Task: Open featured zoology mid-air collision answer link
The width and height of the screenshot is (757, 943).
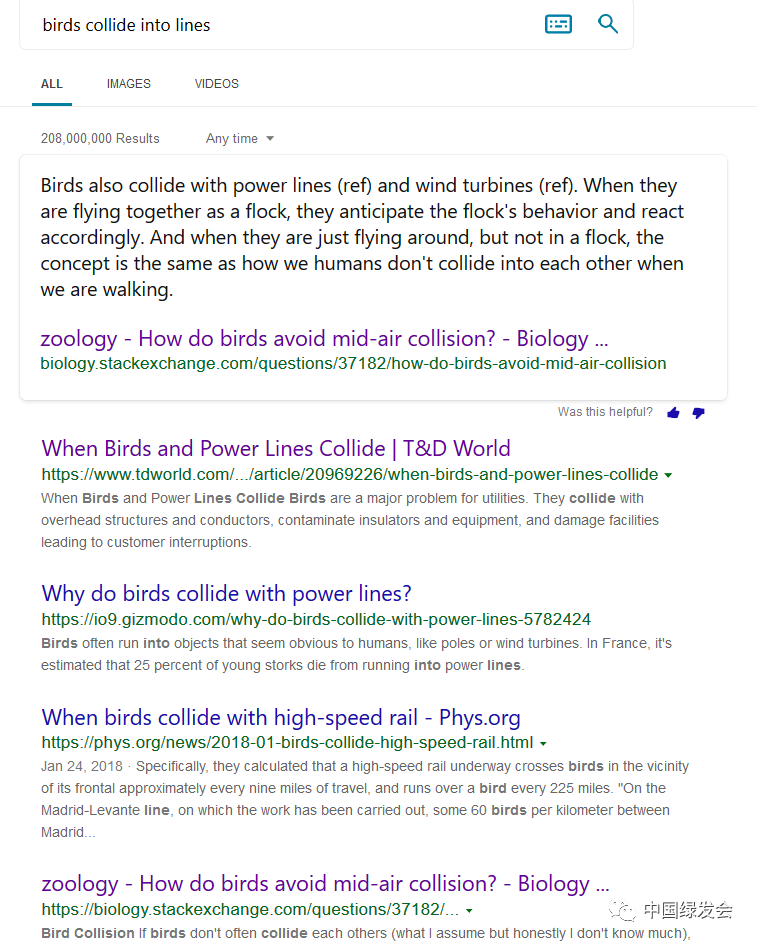Action: point(324,338)
